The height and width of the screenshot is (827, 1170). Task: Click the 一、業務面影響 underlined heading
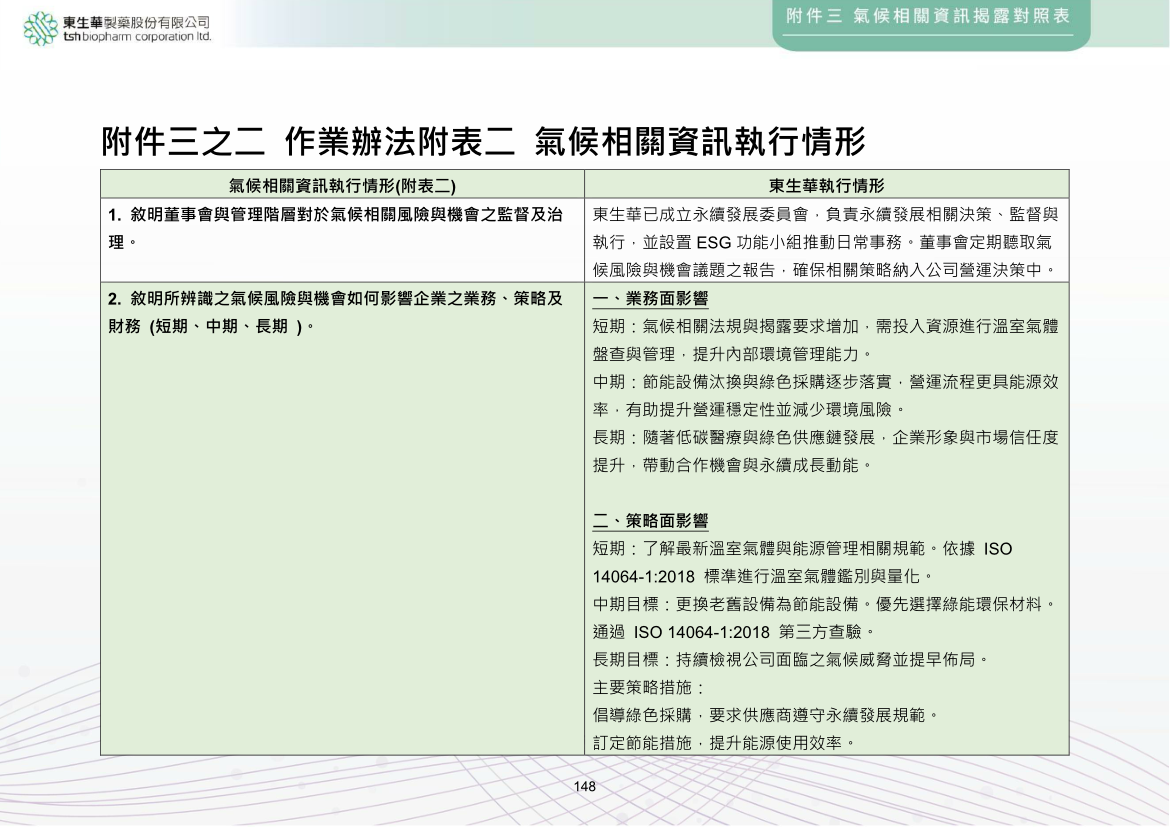pyautogui.click(x=650, y=299)
